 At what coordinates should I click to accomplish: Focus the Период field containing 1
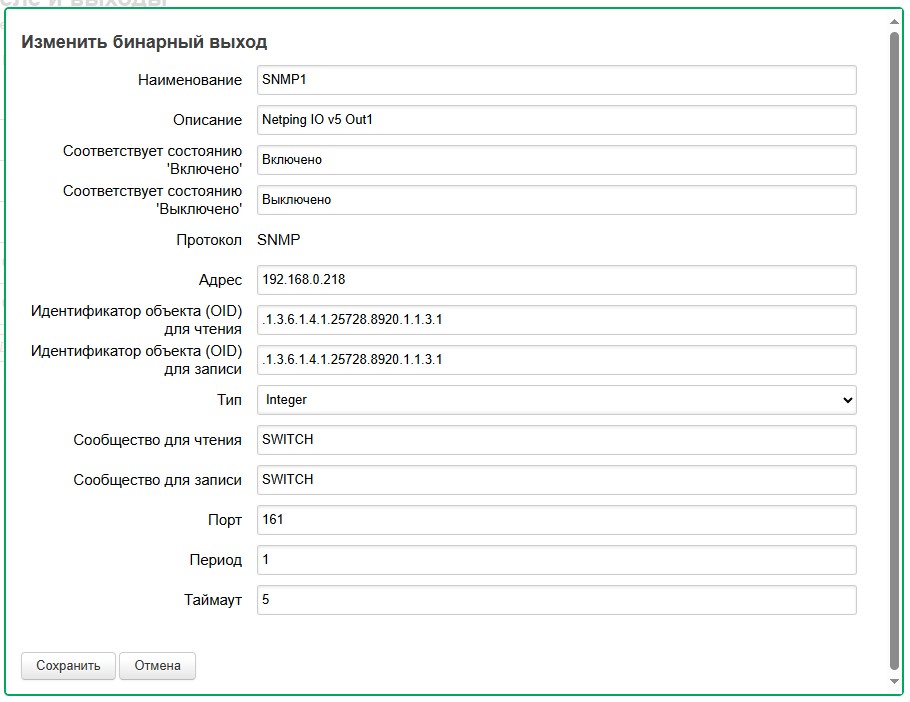pyautogui.click(x=556, y=560)
